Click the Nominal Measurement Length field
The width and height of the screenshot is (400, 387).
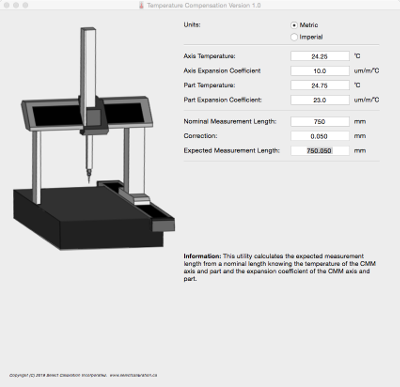(x=320, y=121)
